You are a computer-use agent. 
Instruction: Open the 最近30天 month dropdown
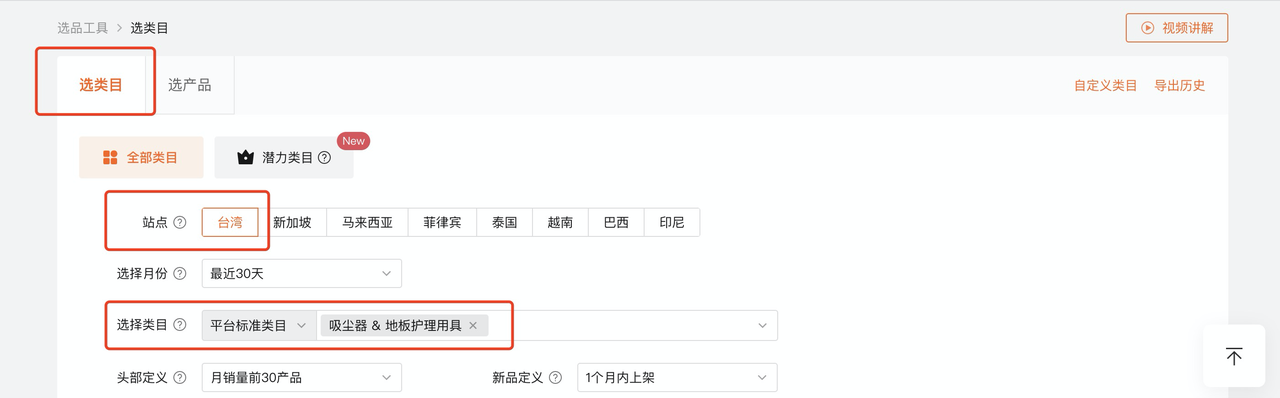click(301, 274)
